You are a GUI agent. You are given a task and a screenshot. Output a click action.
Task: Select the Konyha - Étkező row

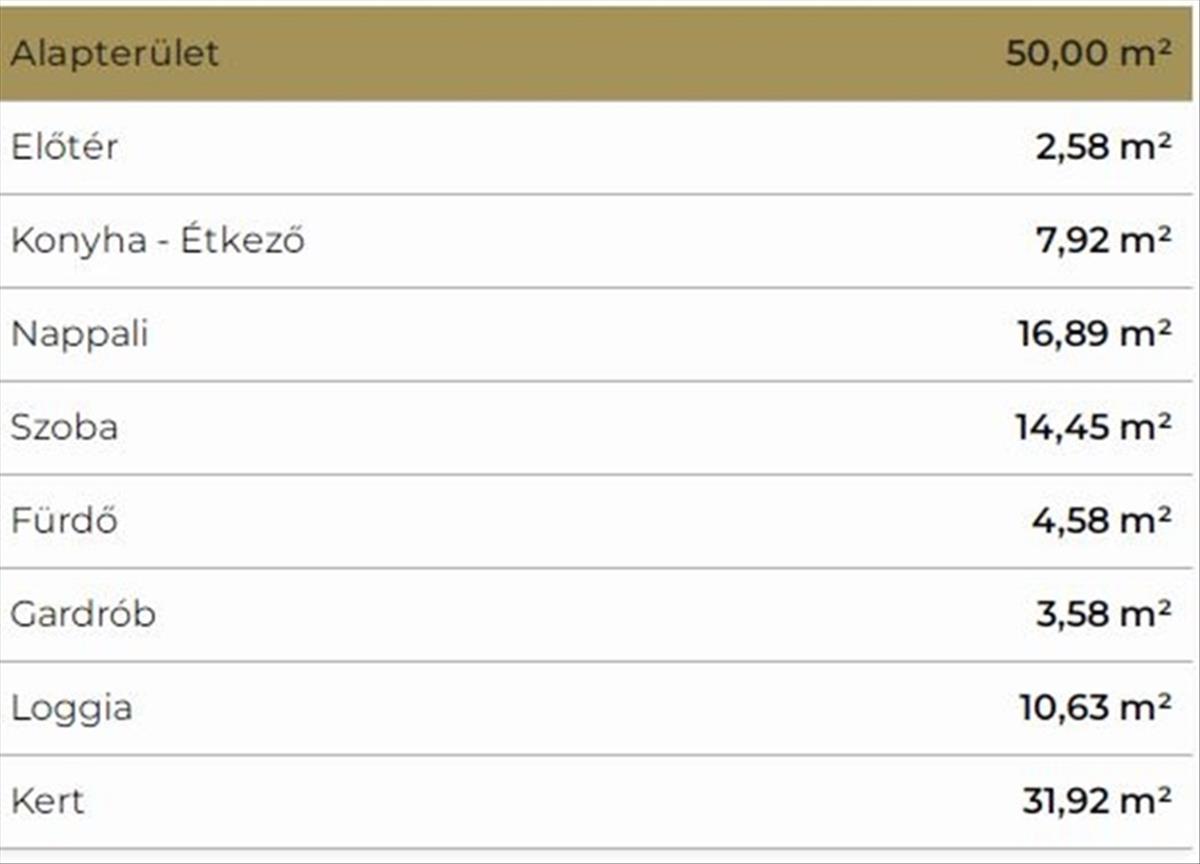(x=157, y=241)
